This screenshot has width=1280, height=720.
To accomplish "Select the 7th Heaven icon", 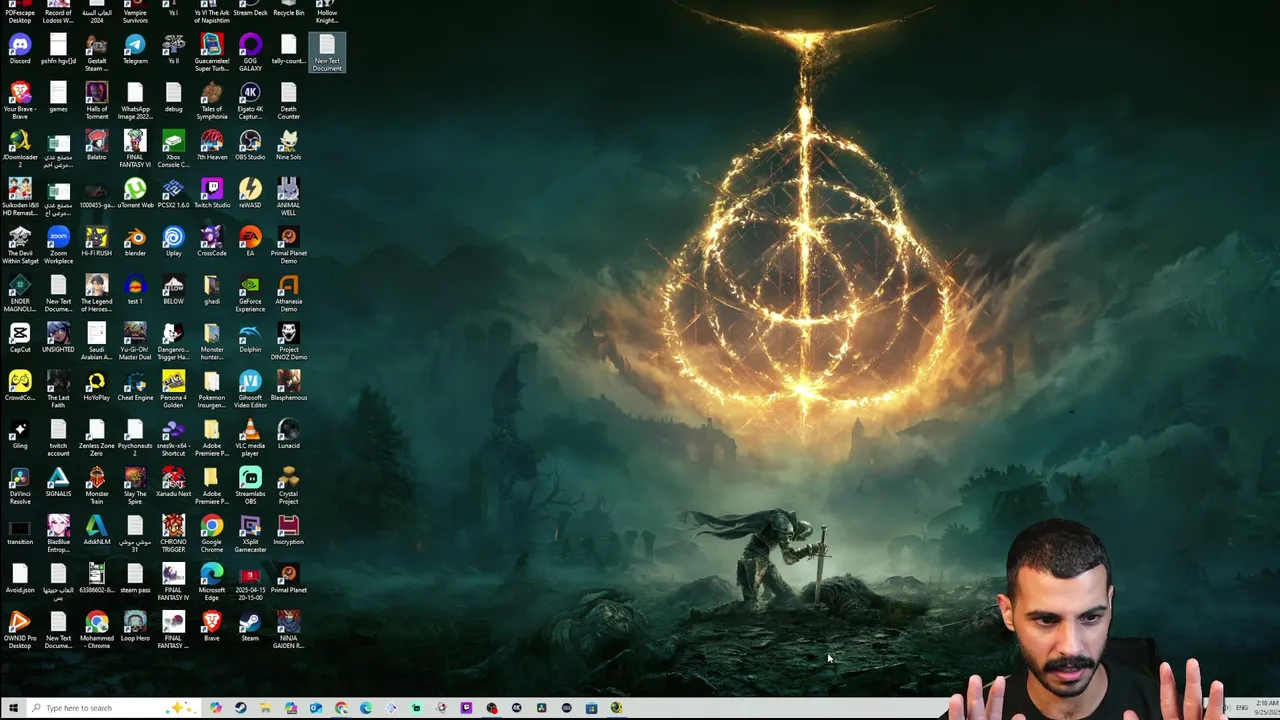I will 212,145.
